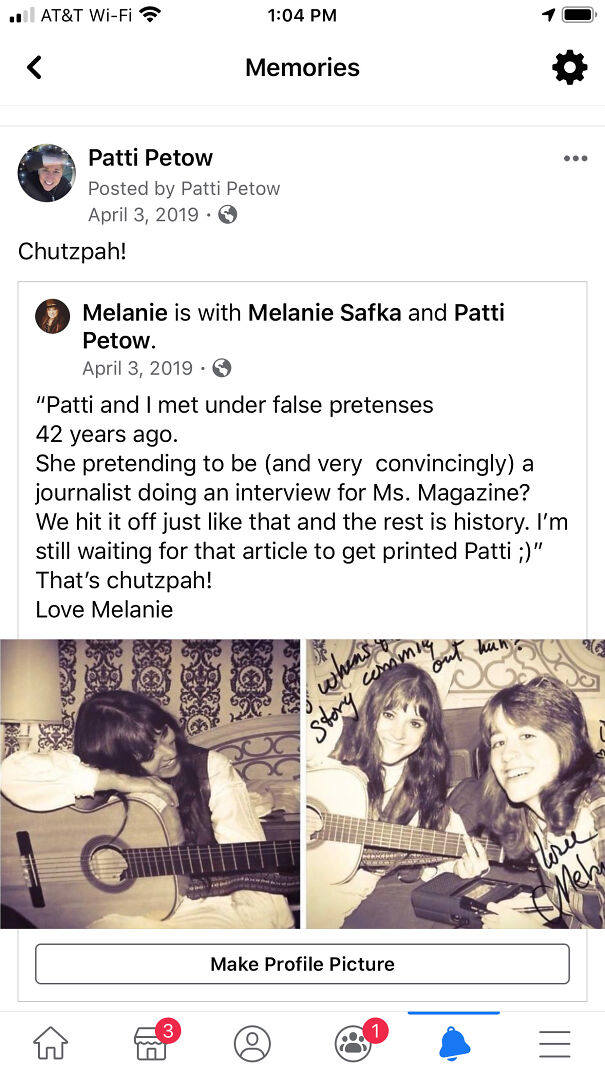This screenshot has width=605, height=1076.
Task: Go back using the left chevron
Action: pyautogui.click(x=35, y=67)
